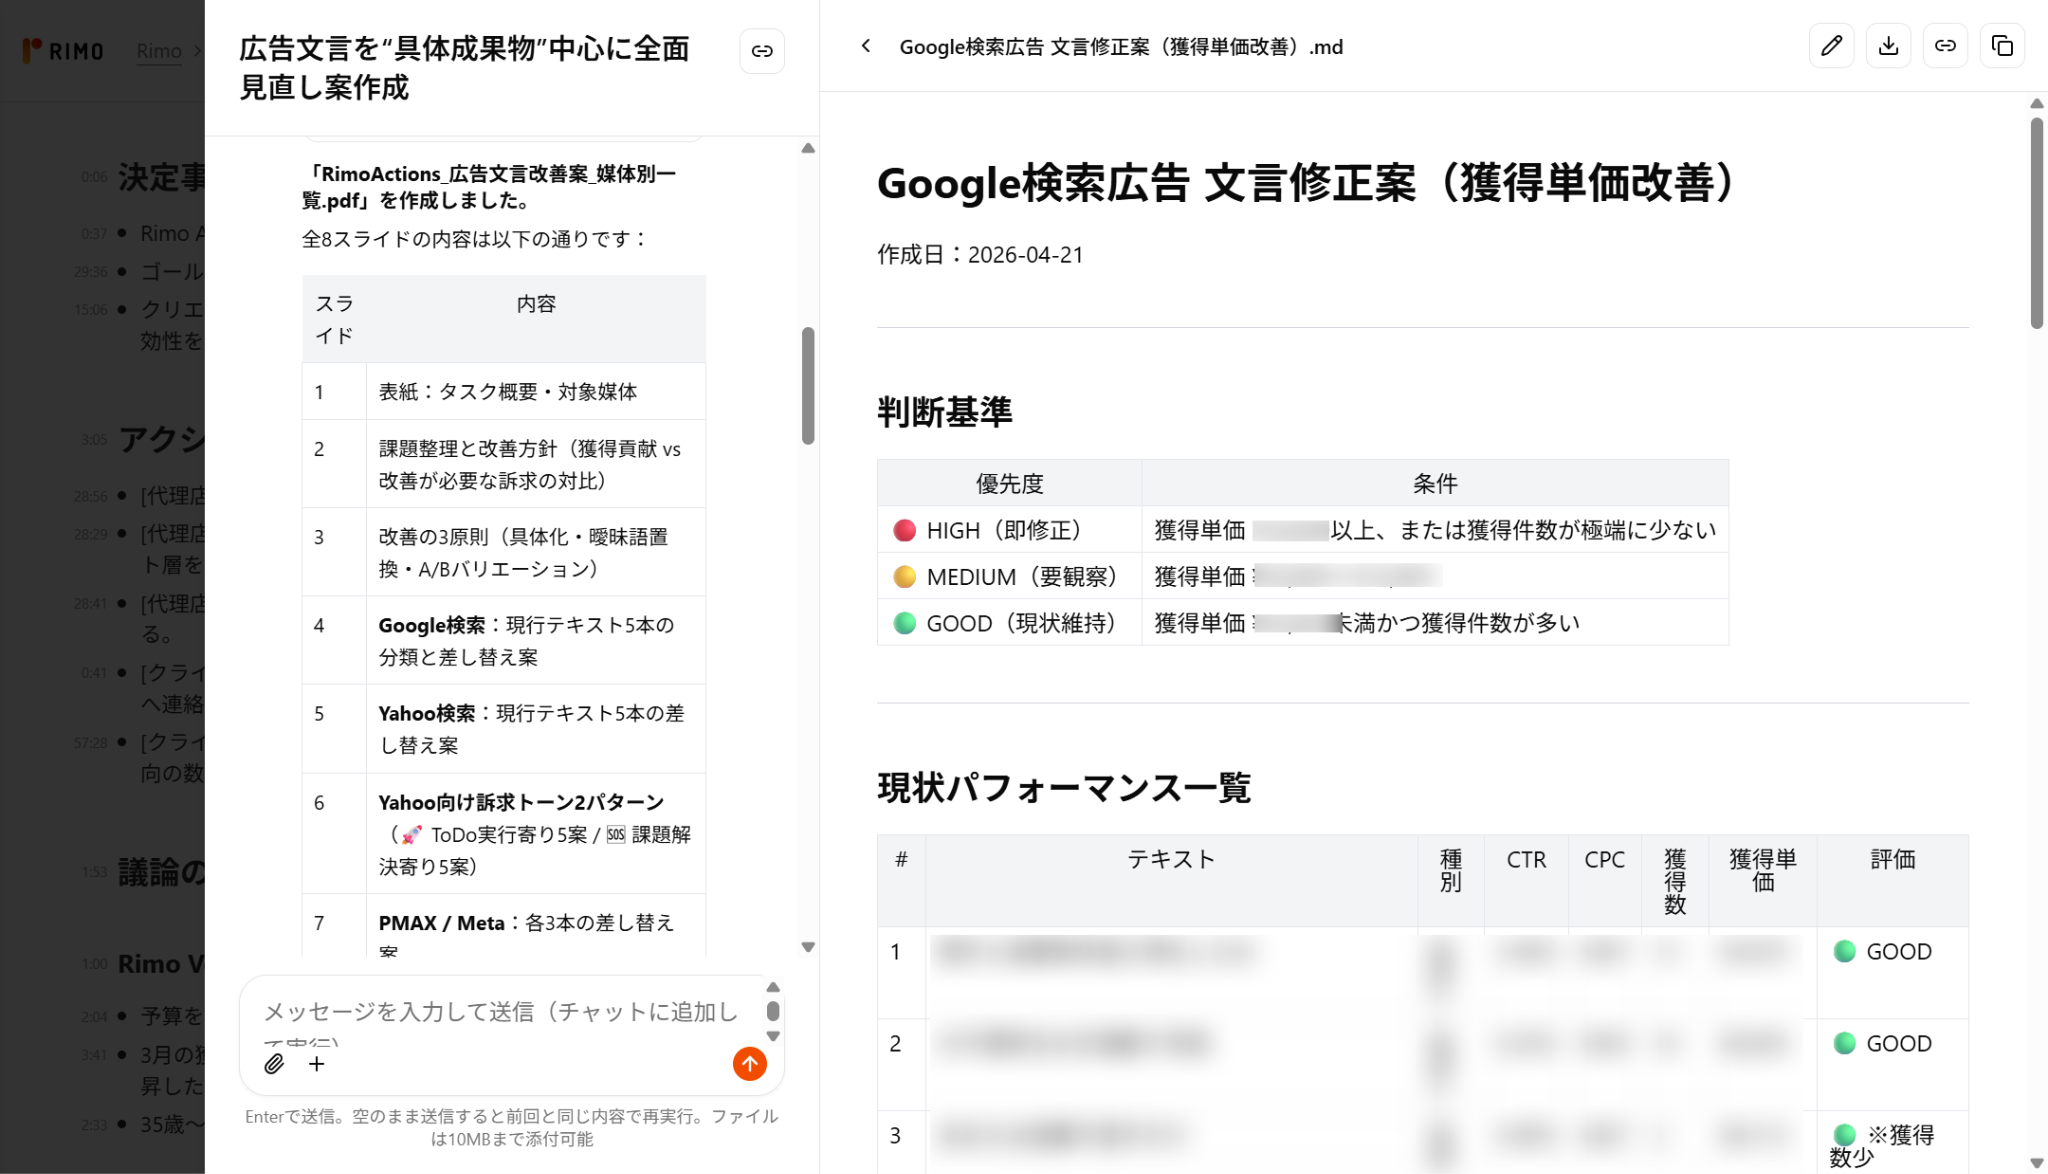Click the RIMO logo
This screenshot has width=2048, height=1174.
tap(63, 50)
